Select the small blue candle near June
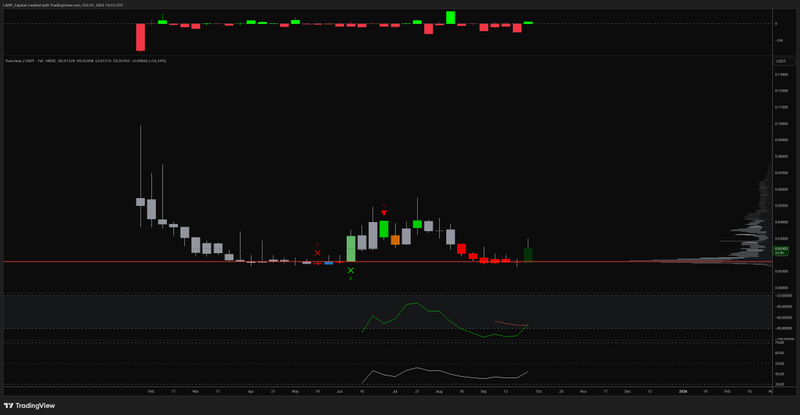The height and width of the screenshot is (415, 800). [328, 262]
